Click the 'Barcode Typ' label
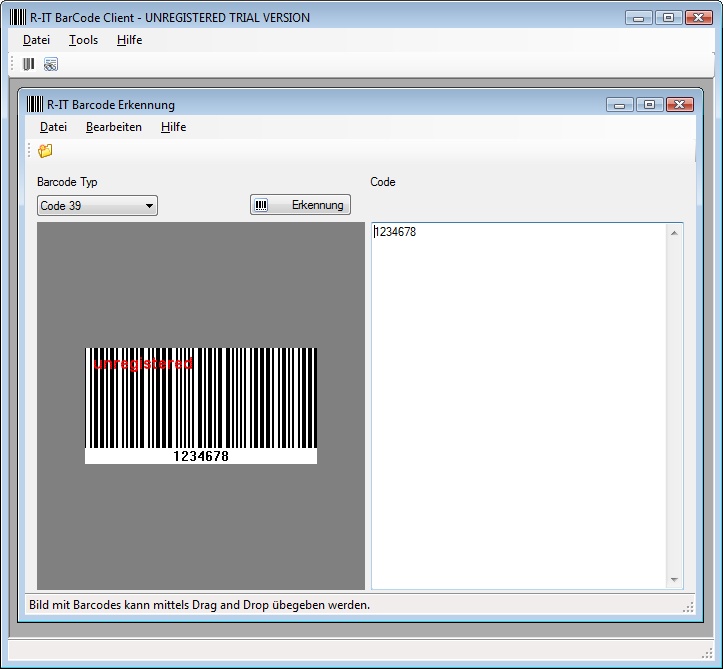The height and width of the screenshot is (669, 723). pos(67,182)
